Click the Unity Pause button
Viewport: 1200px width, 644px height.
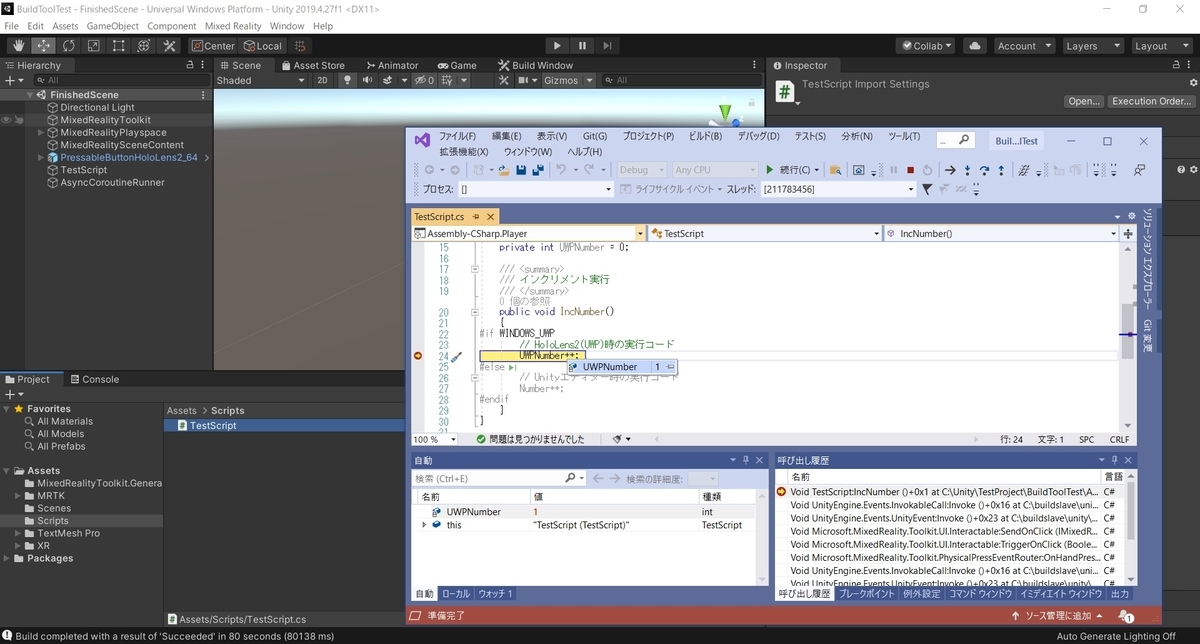pos(582,46)
